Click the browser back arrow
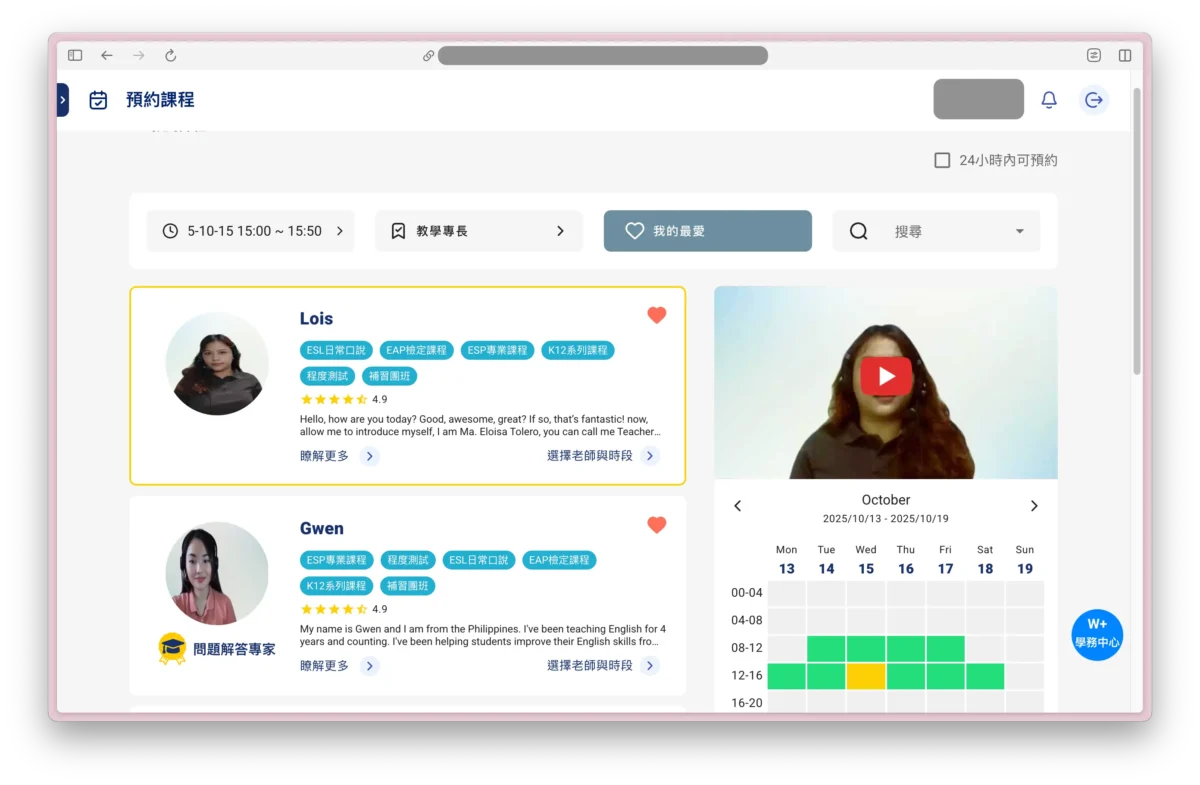 (x=107, y=56)
